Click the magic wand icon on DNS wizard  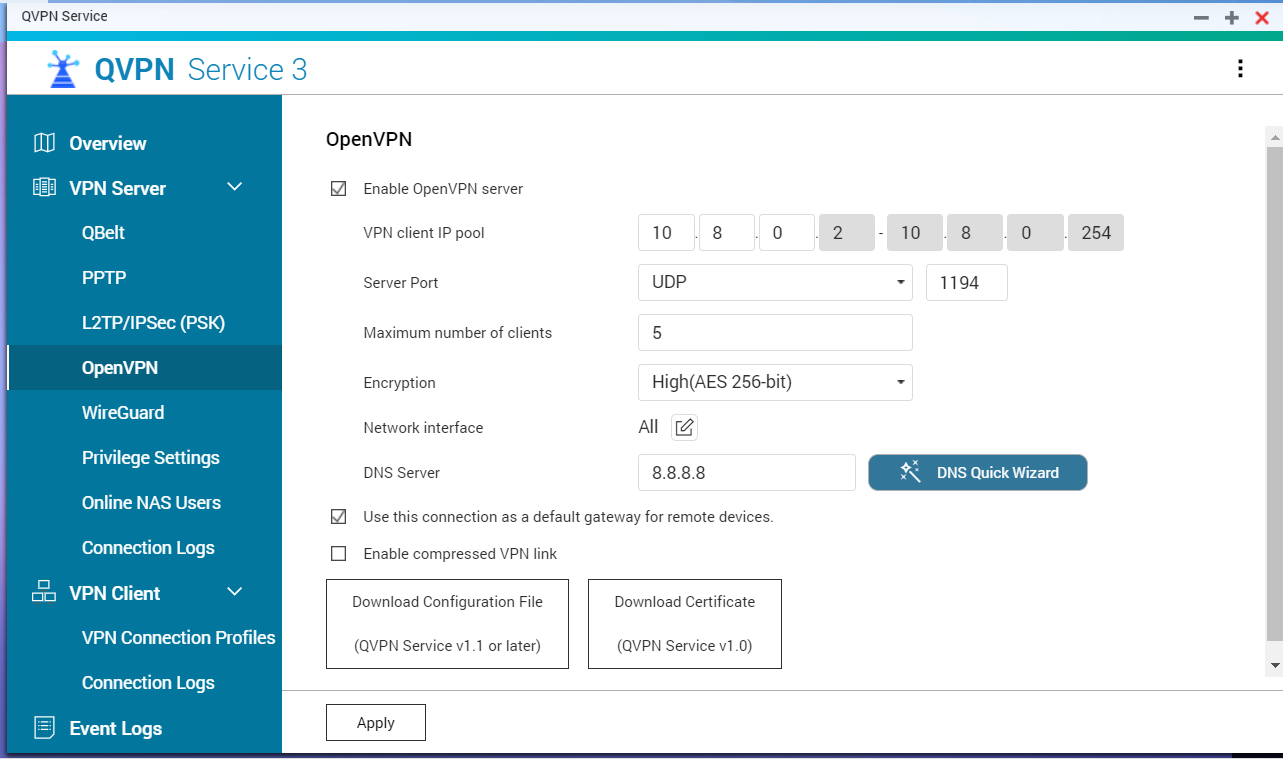tap(910, 472)
